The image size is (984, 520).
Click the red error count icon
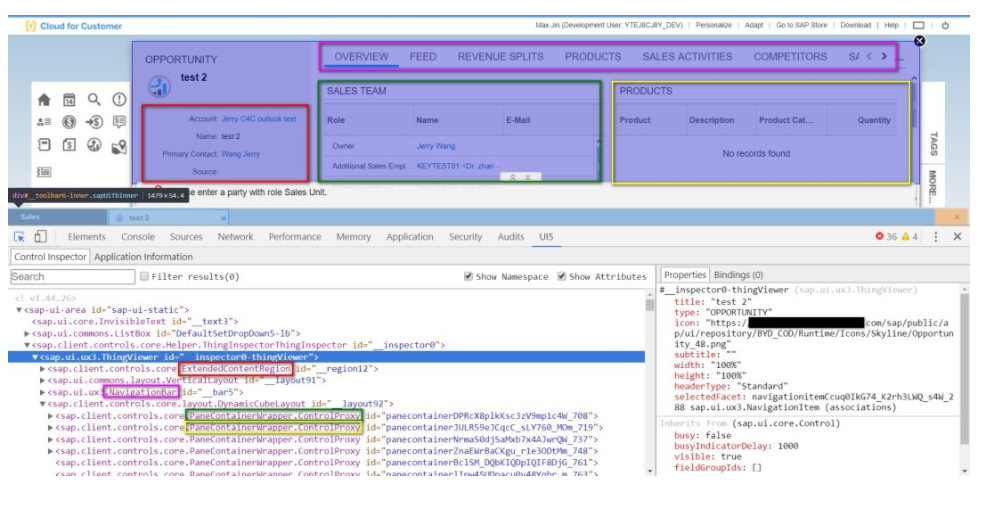coord(879,236)
